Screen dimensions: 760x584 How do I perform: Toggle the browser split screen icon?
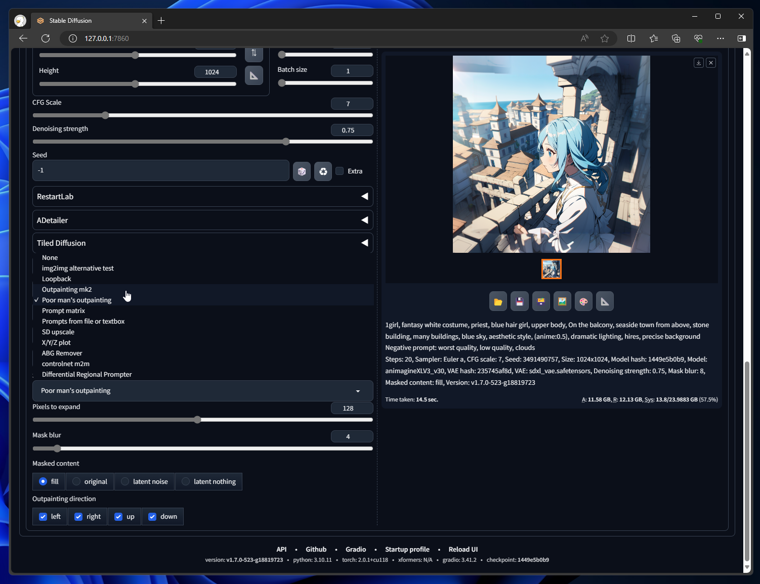[631, 38]
